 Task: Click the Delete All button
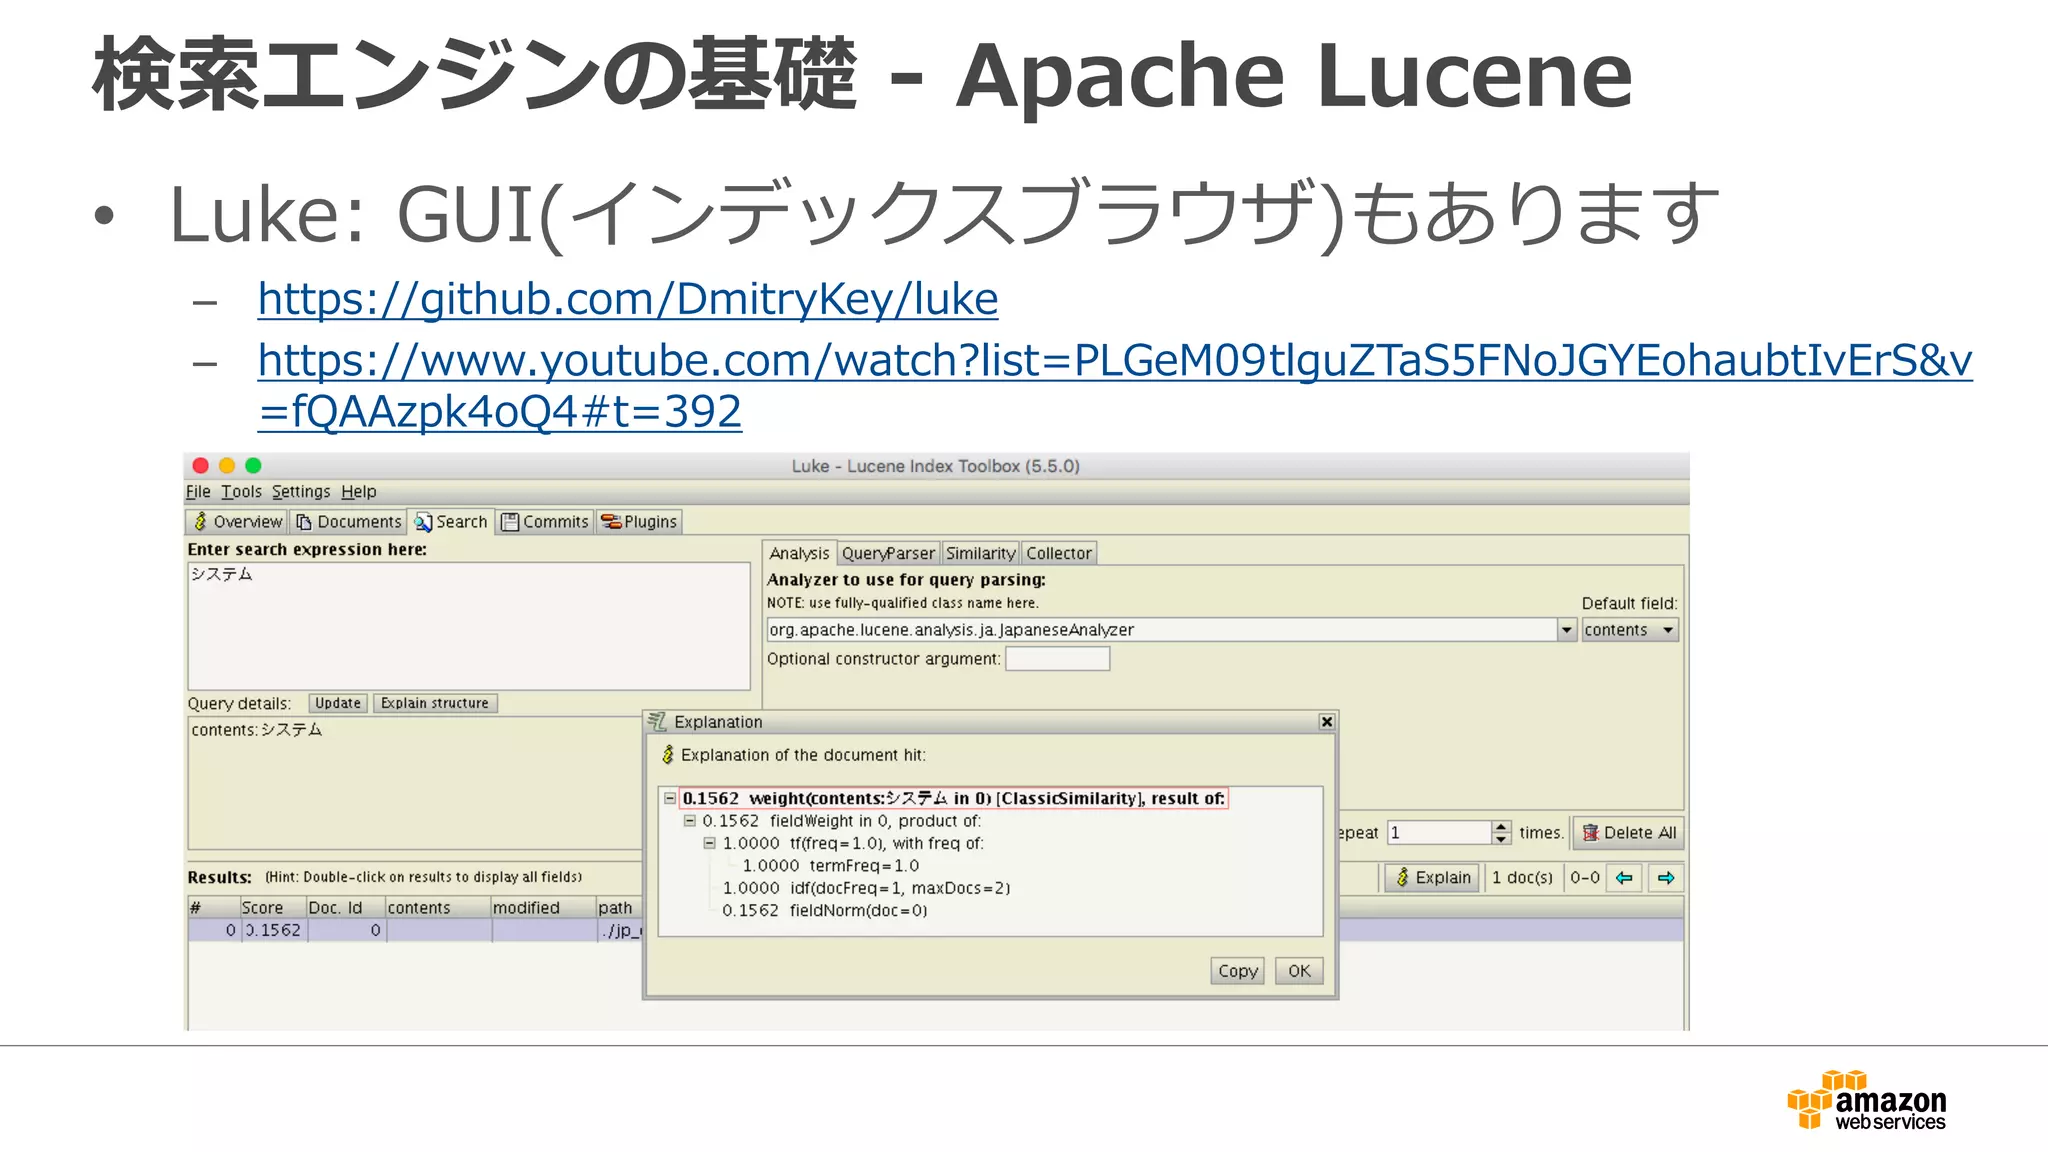pos(1628,833)
